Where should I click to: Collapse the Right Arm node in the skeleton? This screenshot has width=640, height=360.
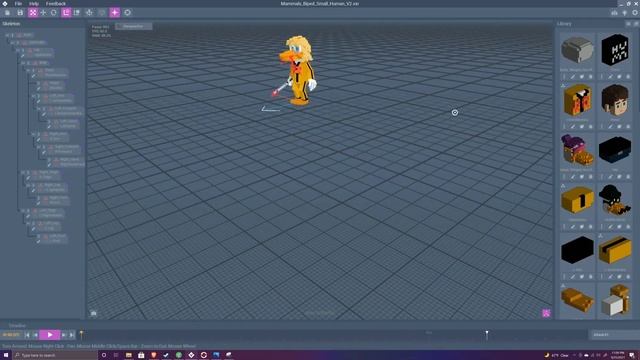[34, 134]
